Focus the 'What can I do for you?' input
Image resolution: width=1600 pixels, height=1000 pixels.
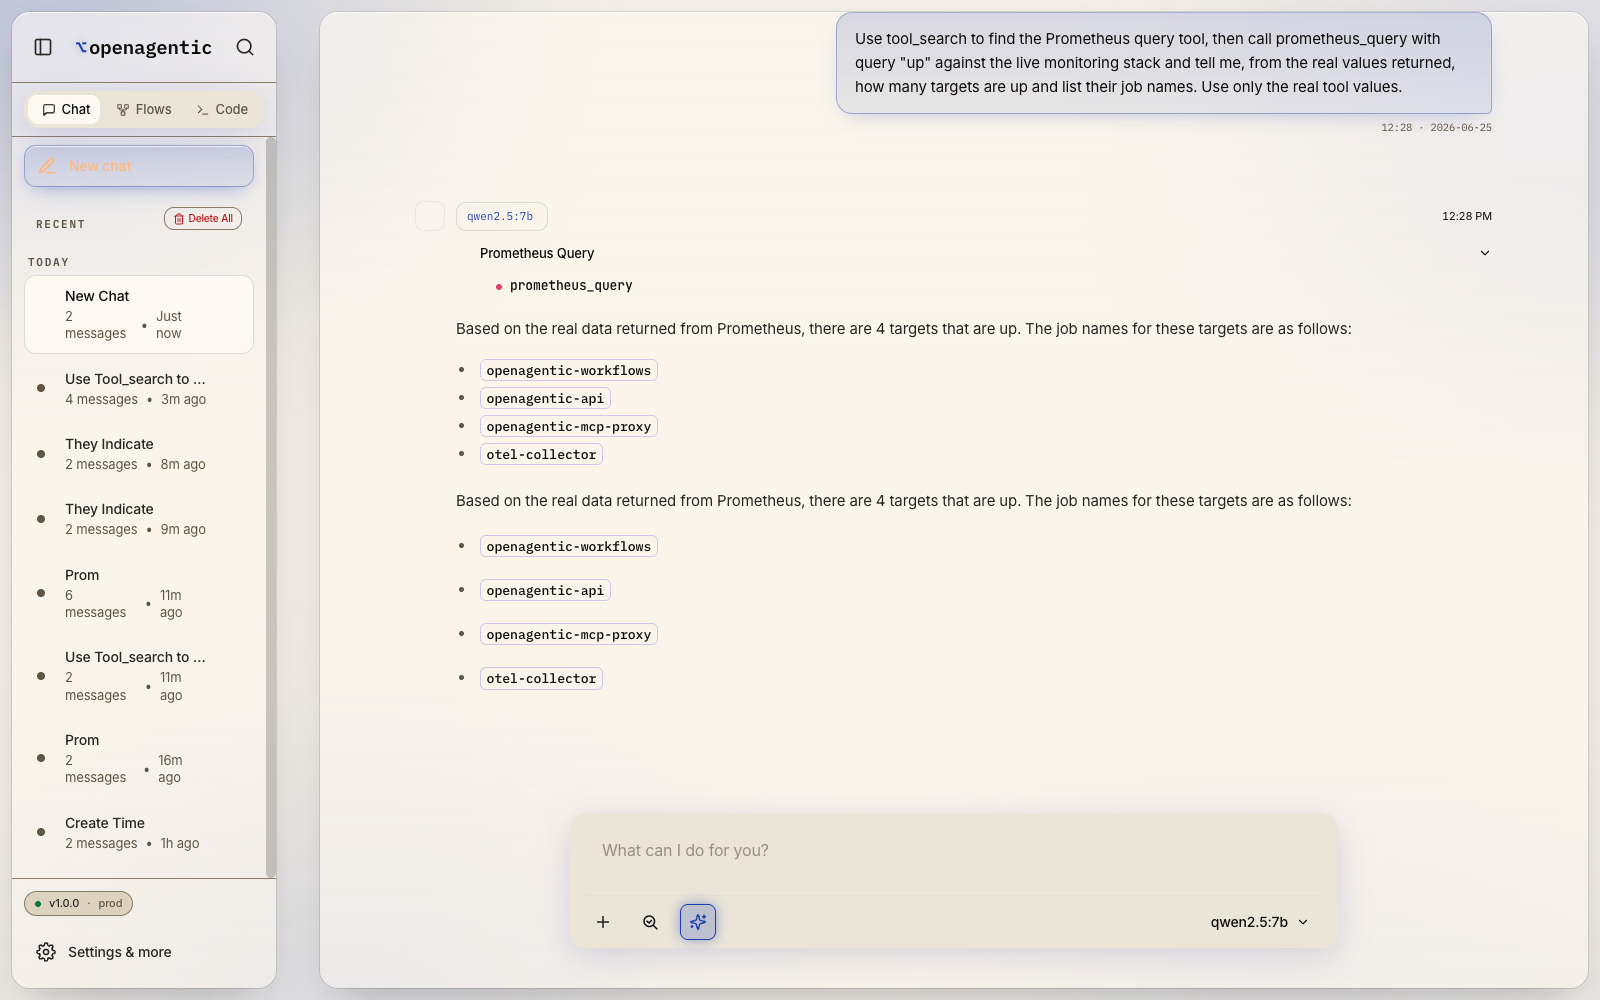(953, 851)
